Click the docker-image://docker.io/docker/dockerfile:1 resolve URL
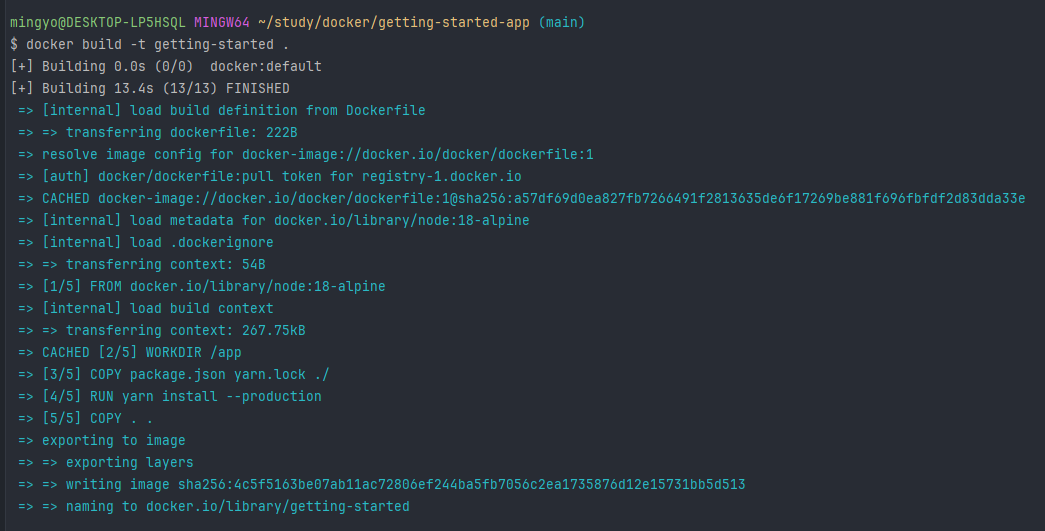The image size is (1045, 531). 418,155
